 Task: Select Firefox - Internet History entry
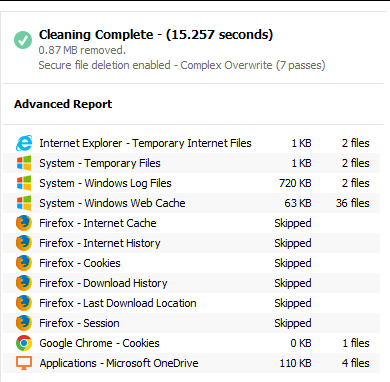tap(192, 243)
